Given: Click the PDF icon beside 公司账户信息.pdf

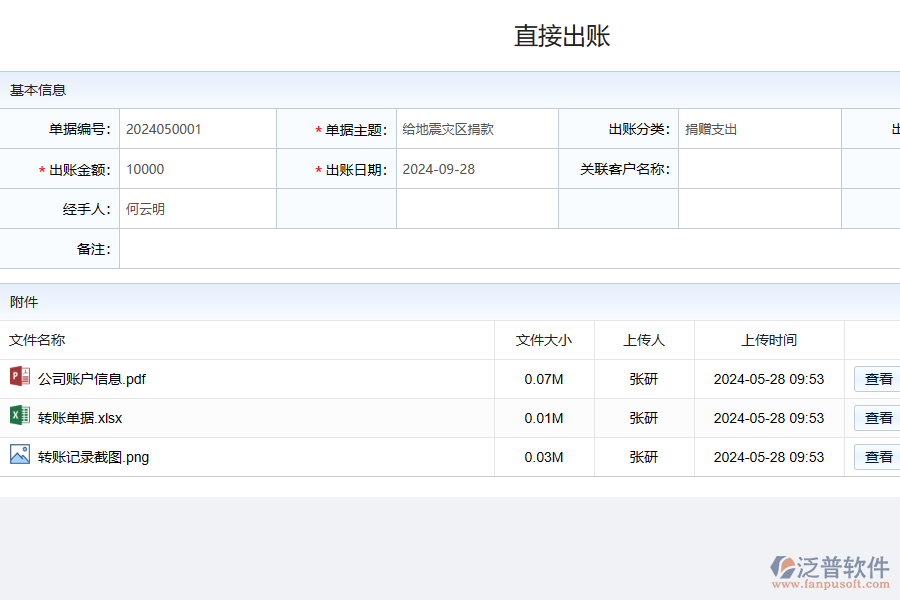Looking at the screenshot, I should click(18, 378).
